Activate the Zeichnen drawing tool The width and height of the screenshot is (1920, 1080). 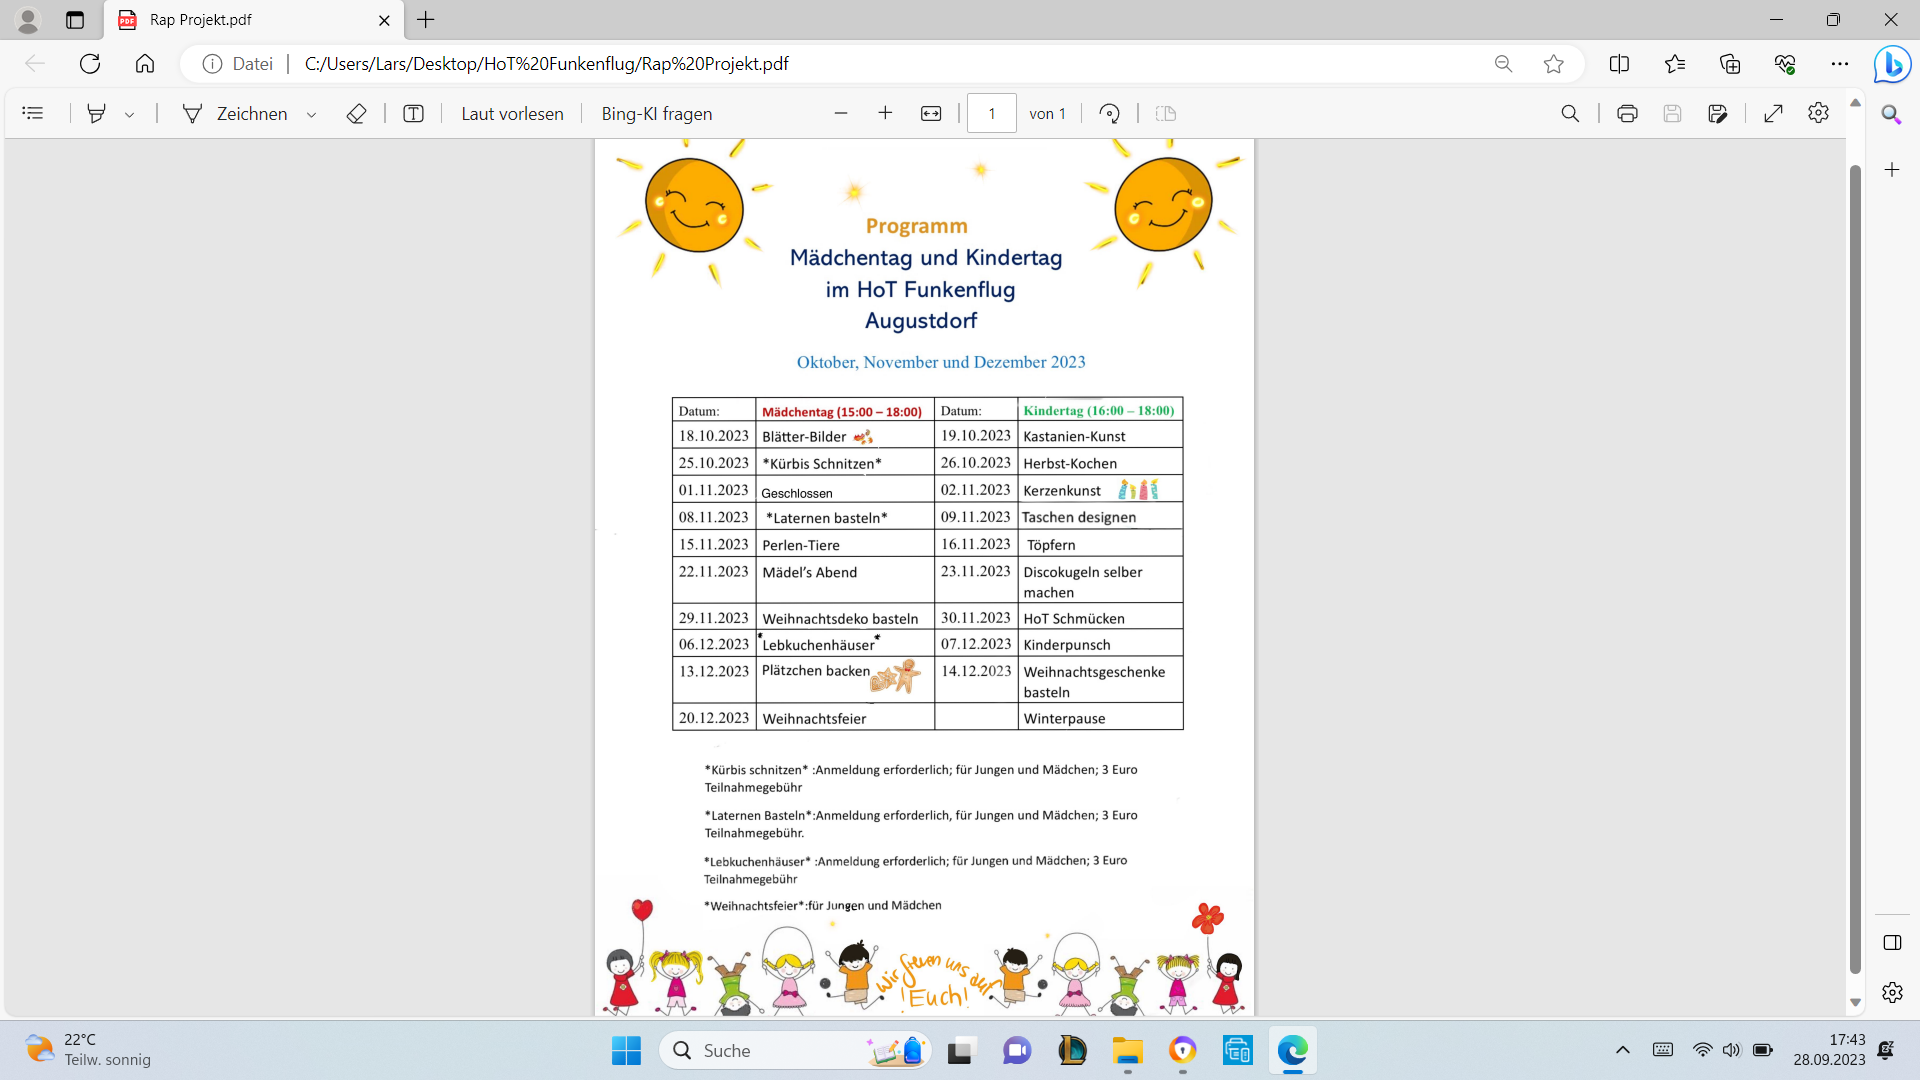tap(236, 114)
